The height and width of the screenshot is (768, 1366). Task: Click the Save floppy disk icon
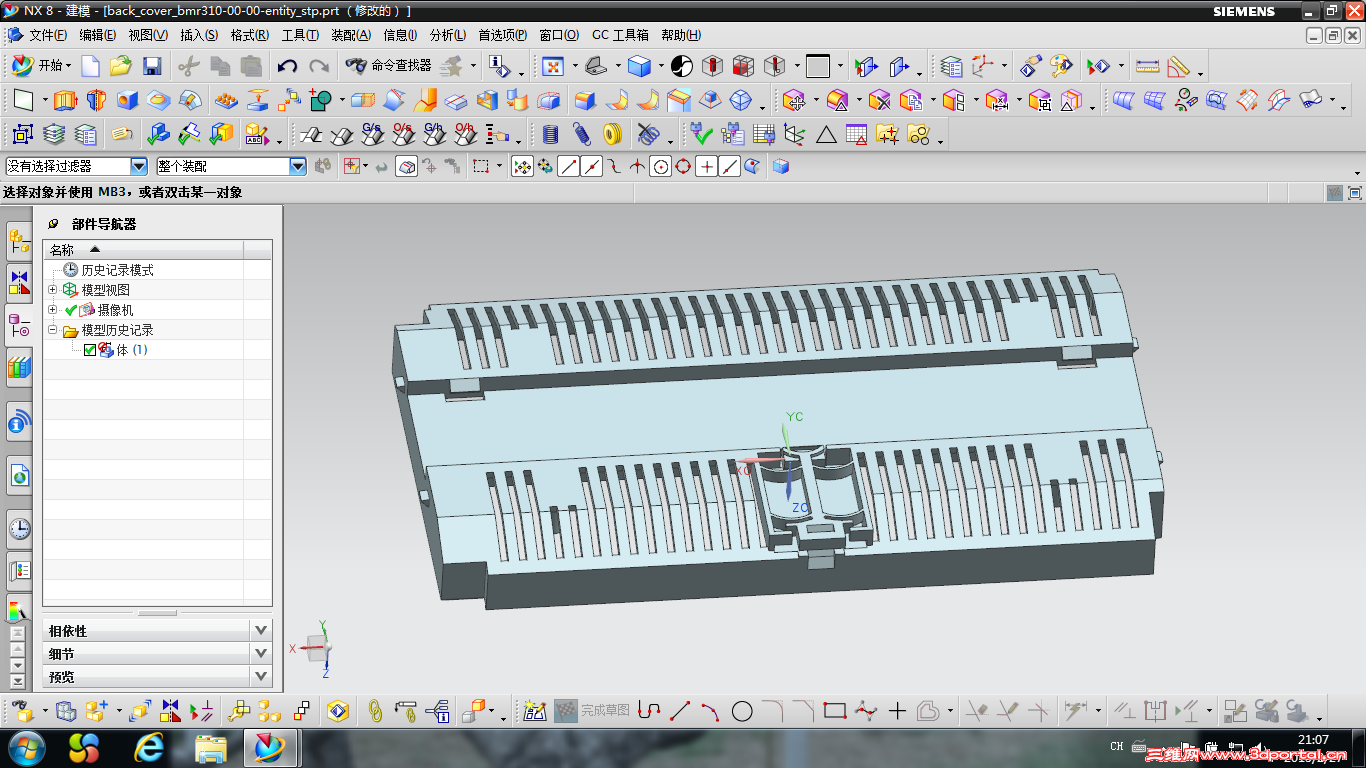click(x=152, y=67)
